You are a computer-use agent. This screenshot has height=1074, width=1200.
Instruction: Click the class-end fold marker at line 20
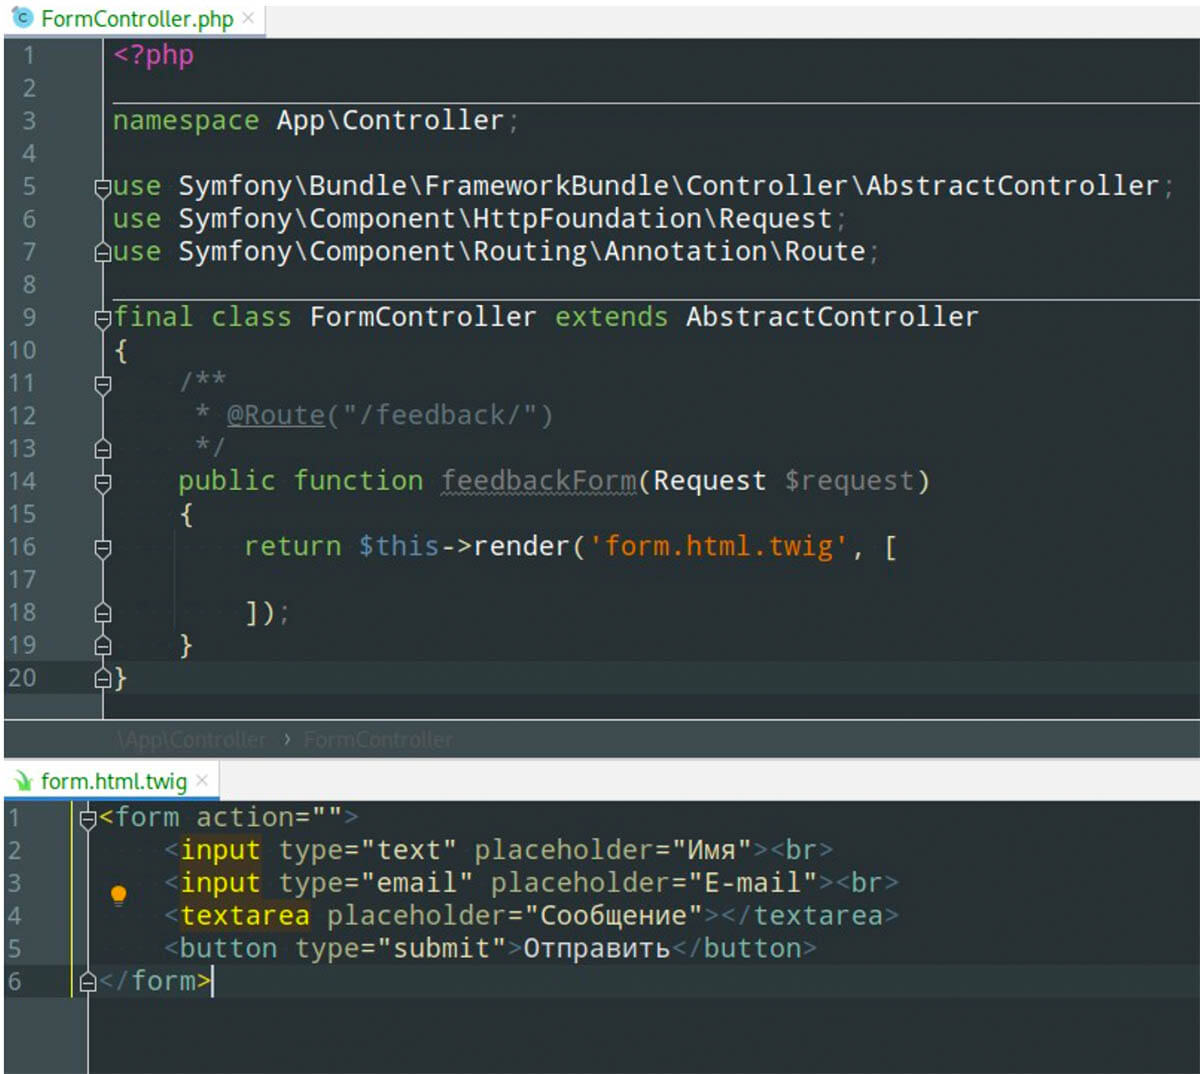coord(104,677)
